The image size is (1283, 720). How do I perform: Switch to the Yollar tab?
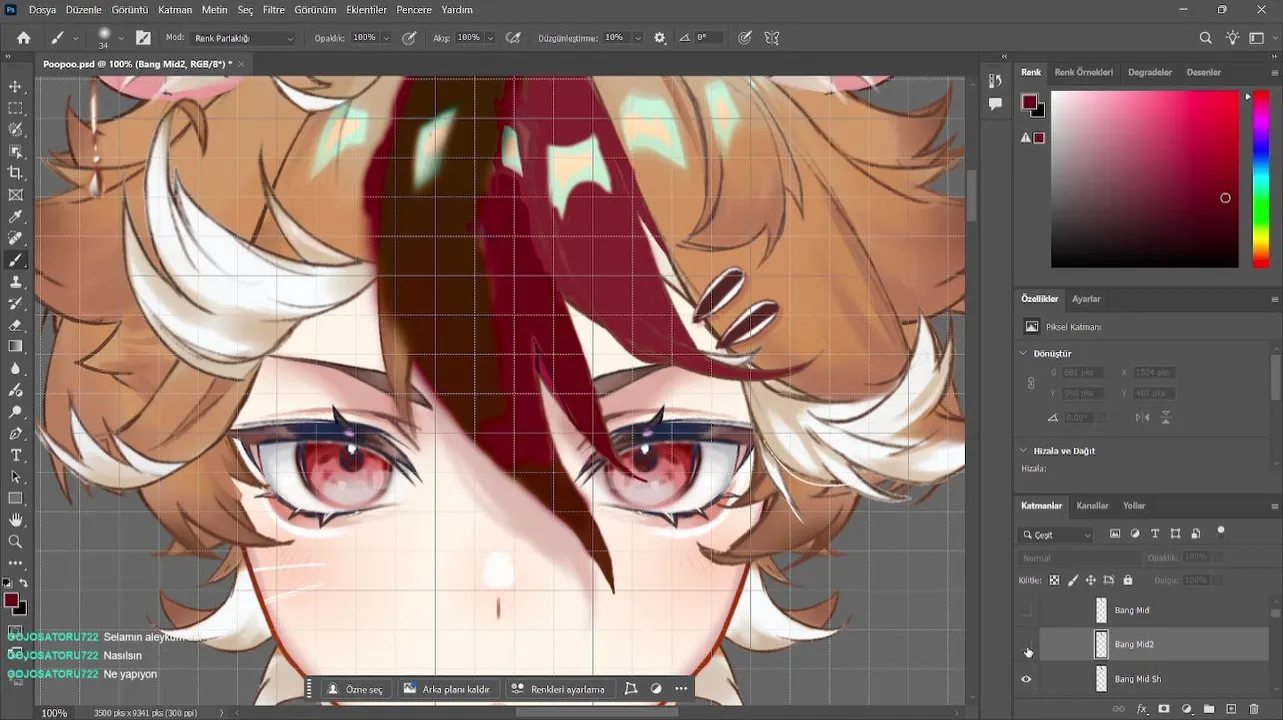pos(1134,506)
